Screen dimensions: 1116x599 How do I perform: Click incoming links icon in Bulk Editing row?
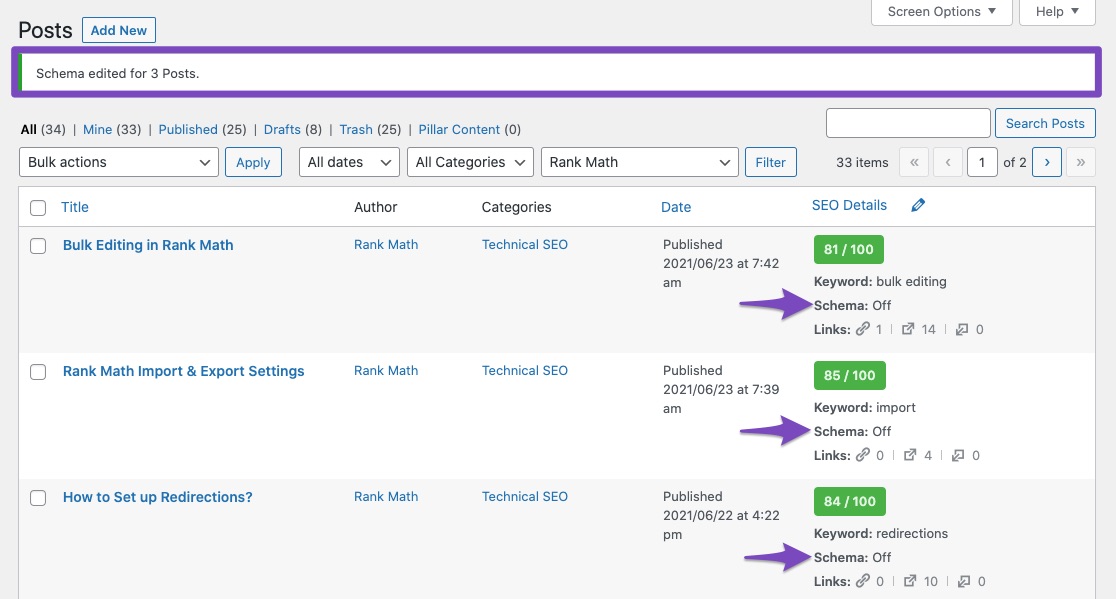[x=962, y=329]
